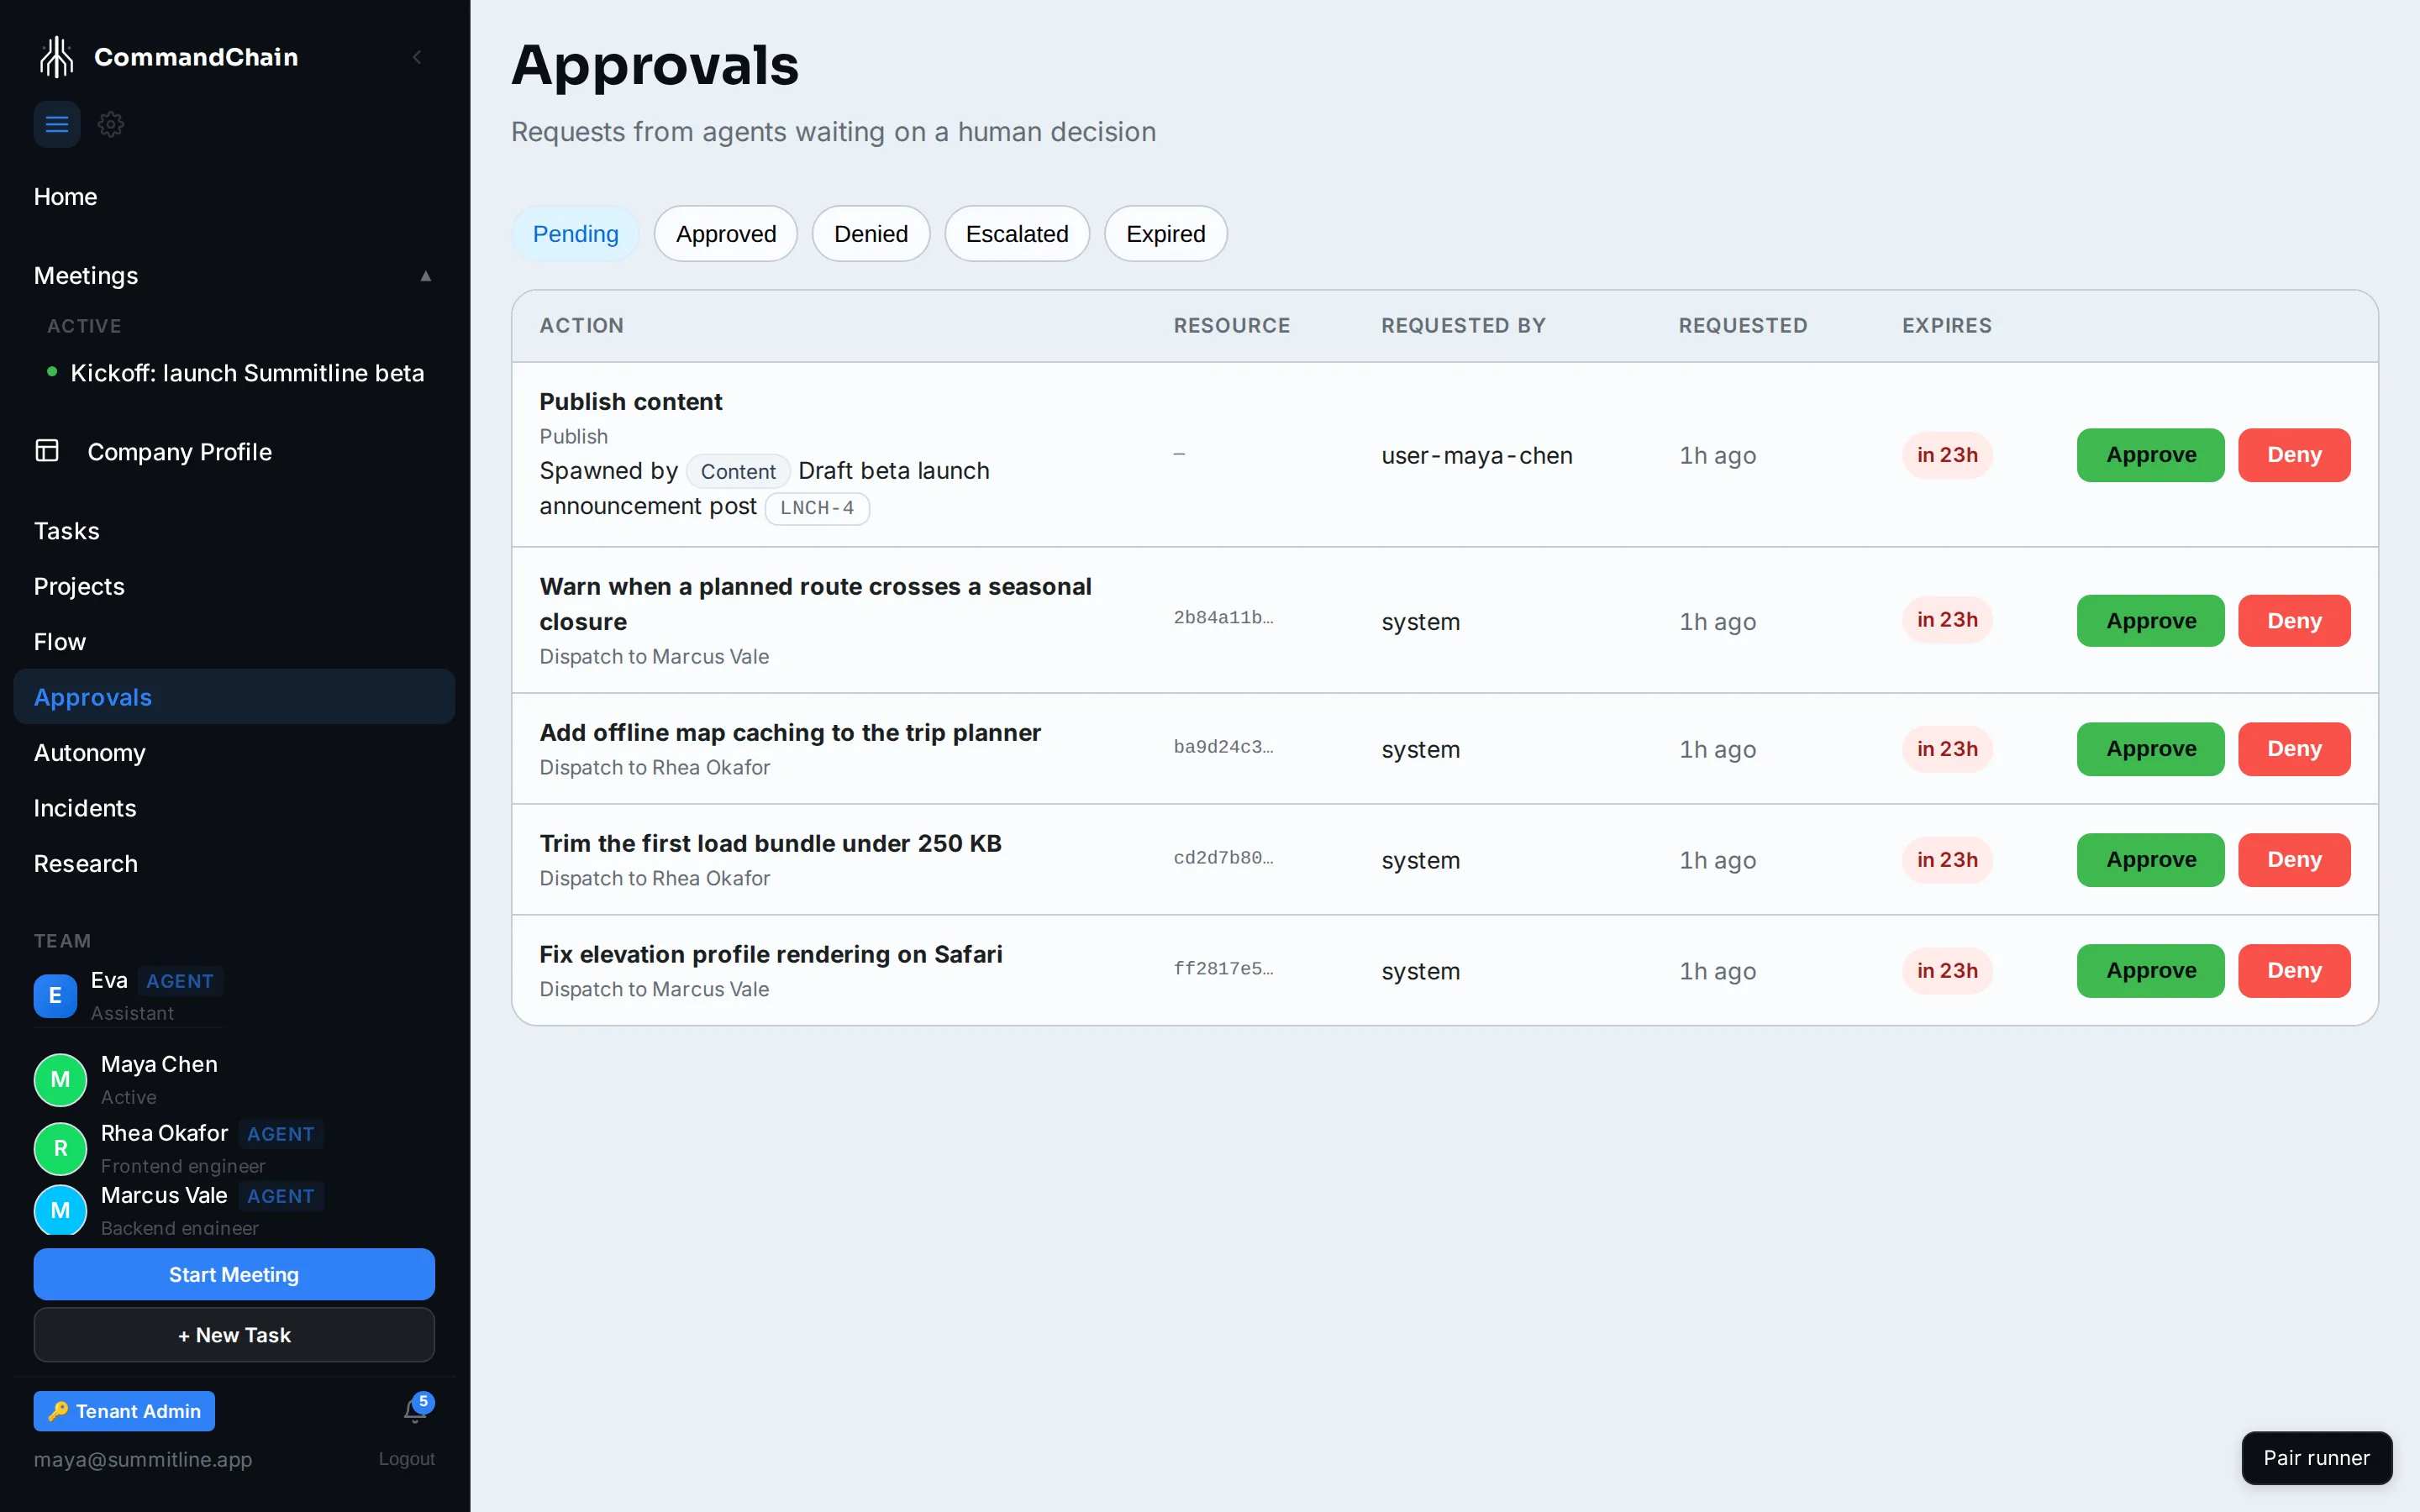Open the notifications bell icon
The height and width of the screenshot is (1512, 2420).
415,1410
